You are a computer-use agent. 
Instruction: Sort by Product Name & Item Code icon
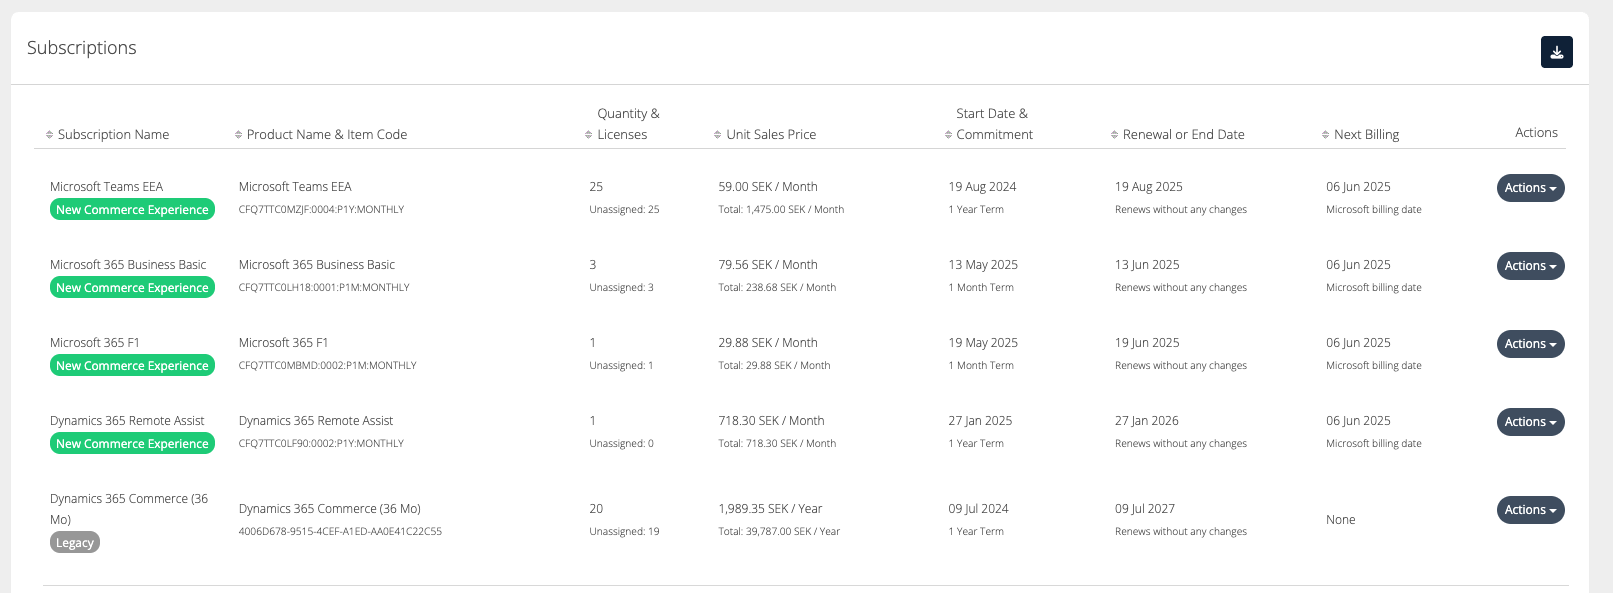pyautogui.click(x=239, y=135)
